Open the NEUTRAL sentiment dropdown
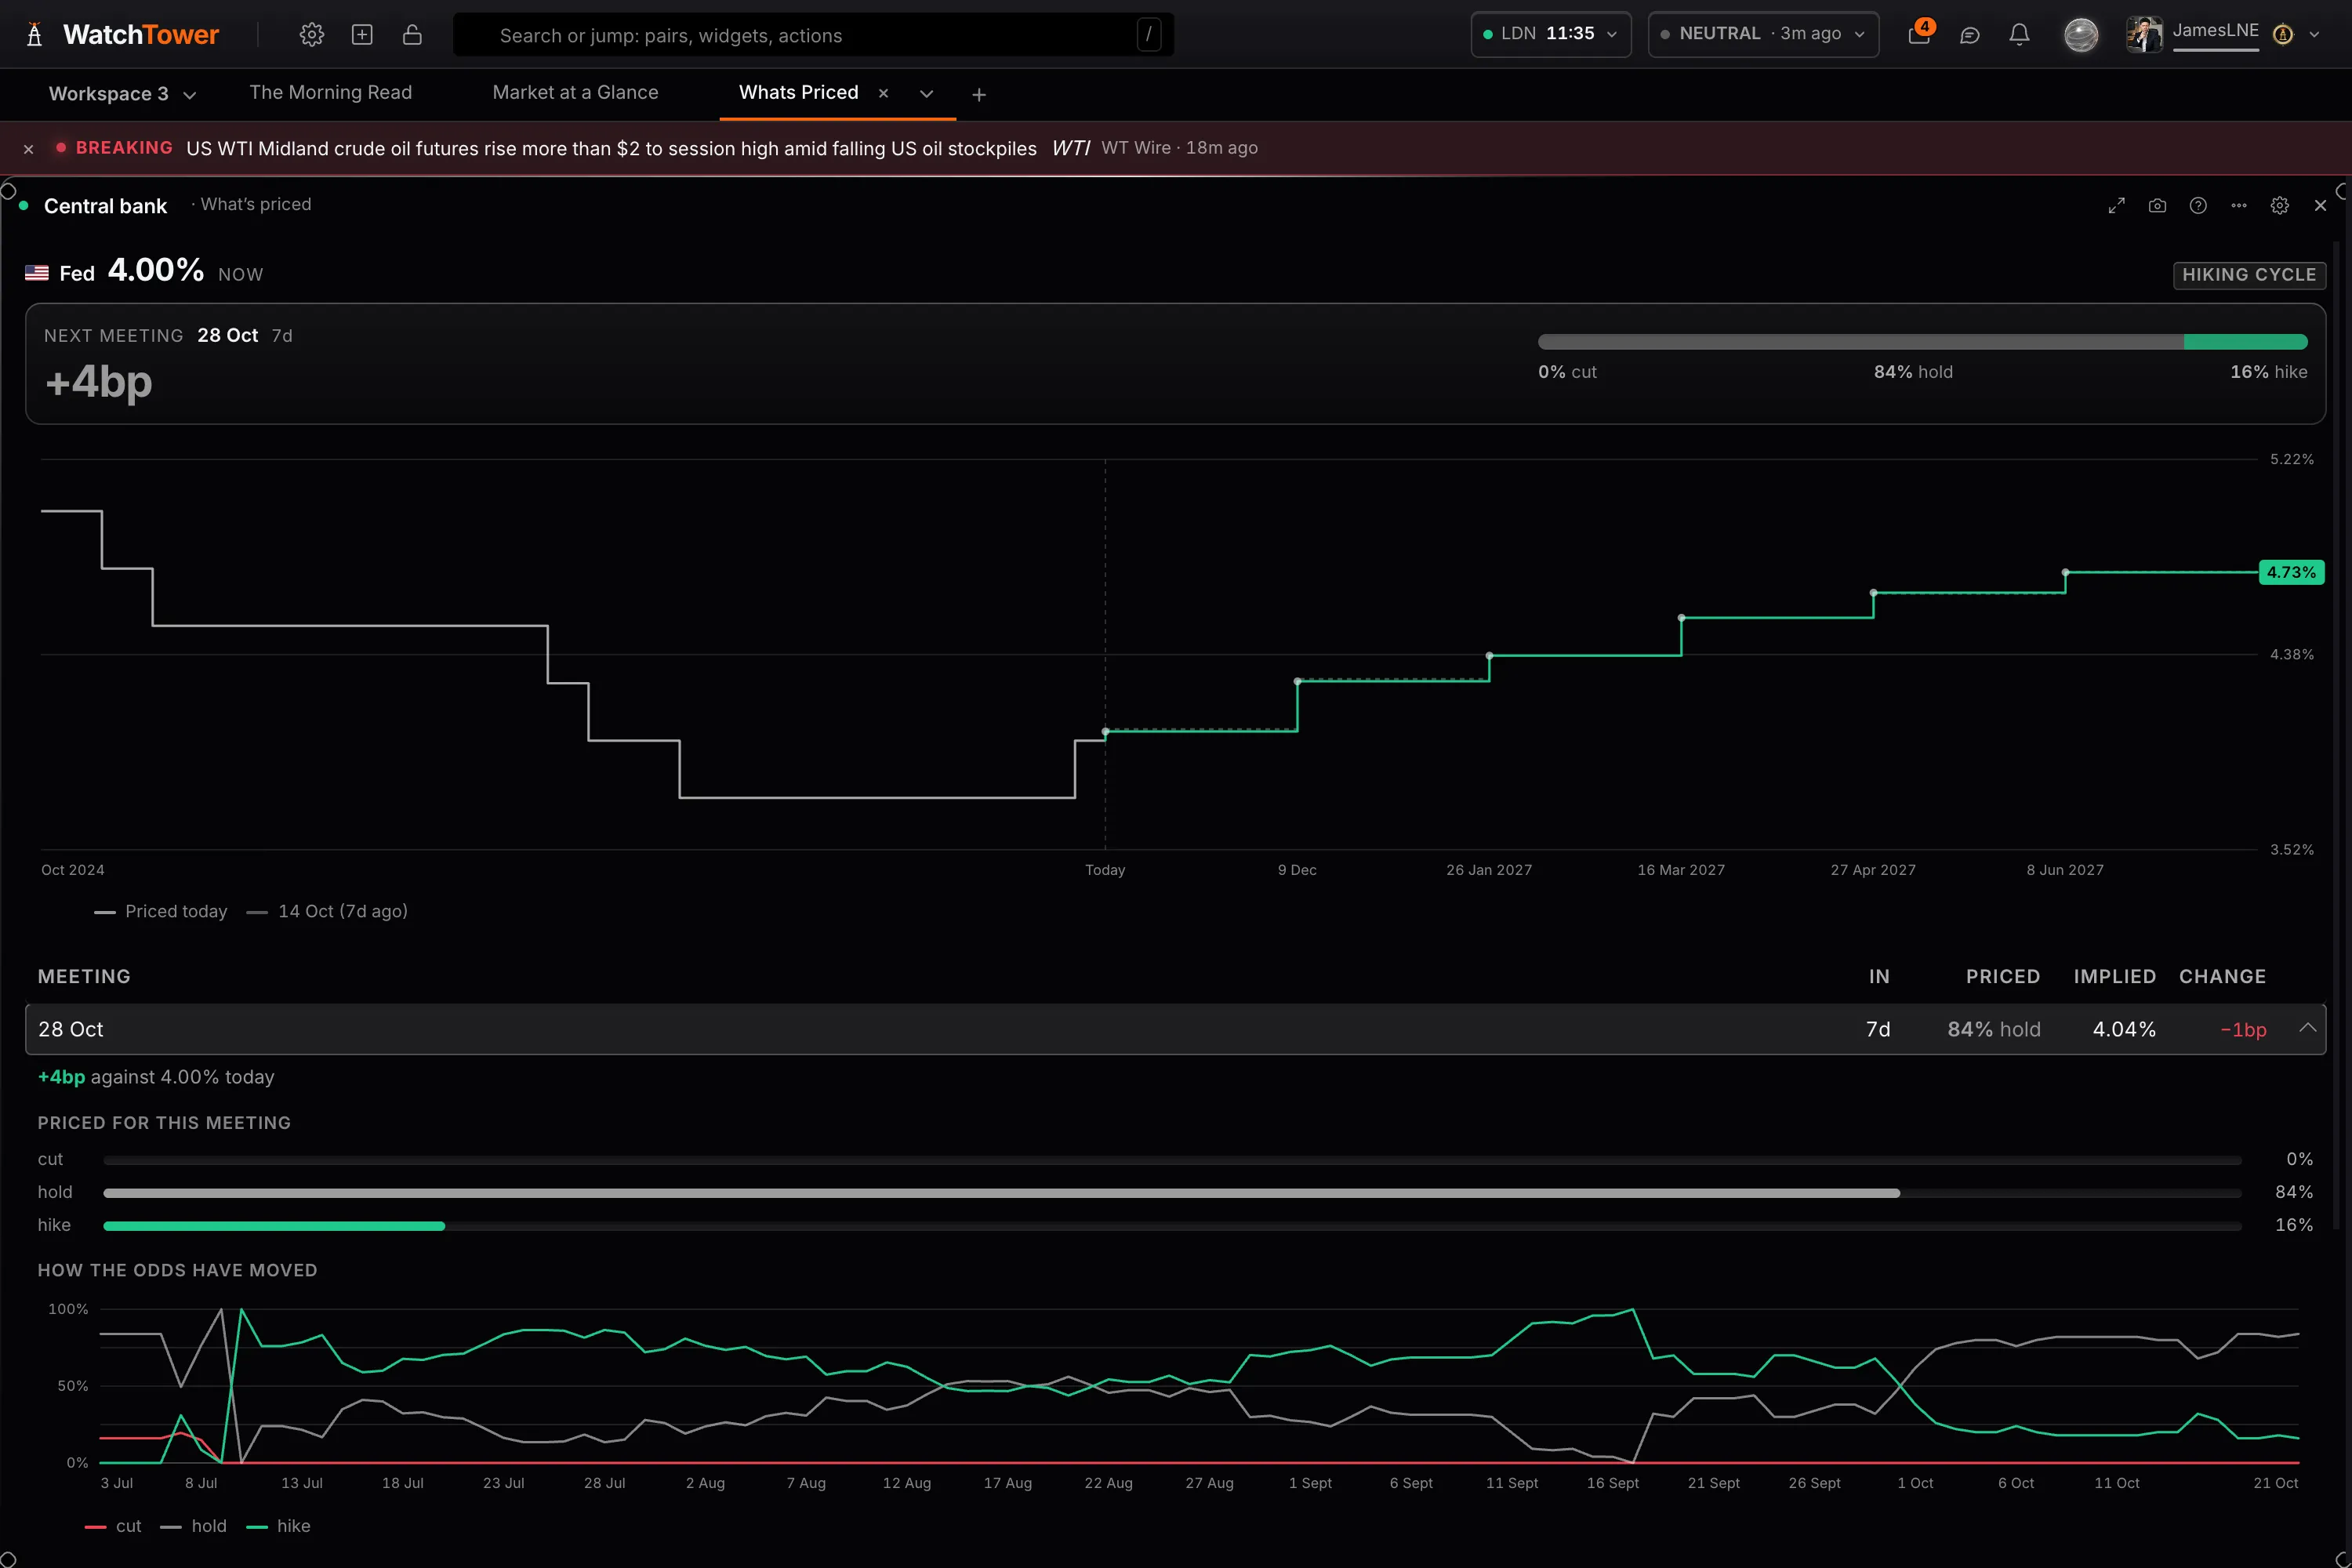2352x1568 pixels. (x=1763, y=34)
